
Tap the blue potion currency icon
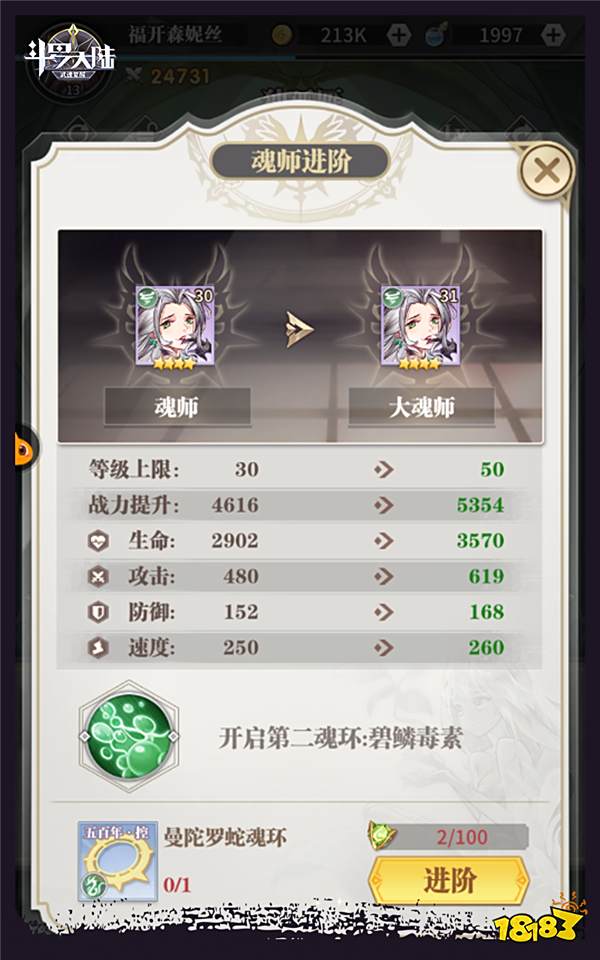point(436,35)
